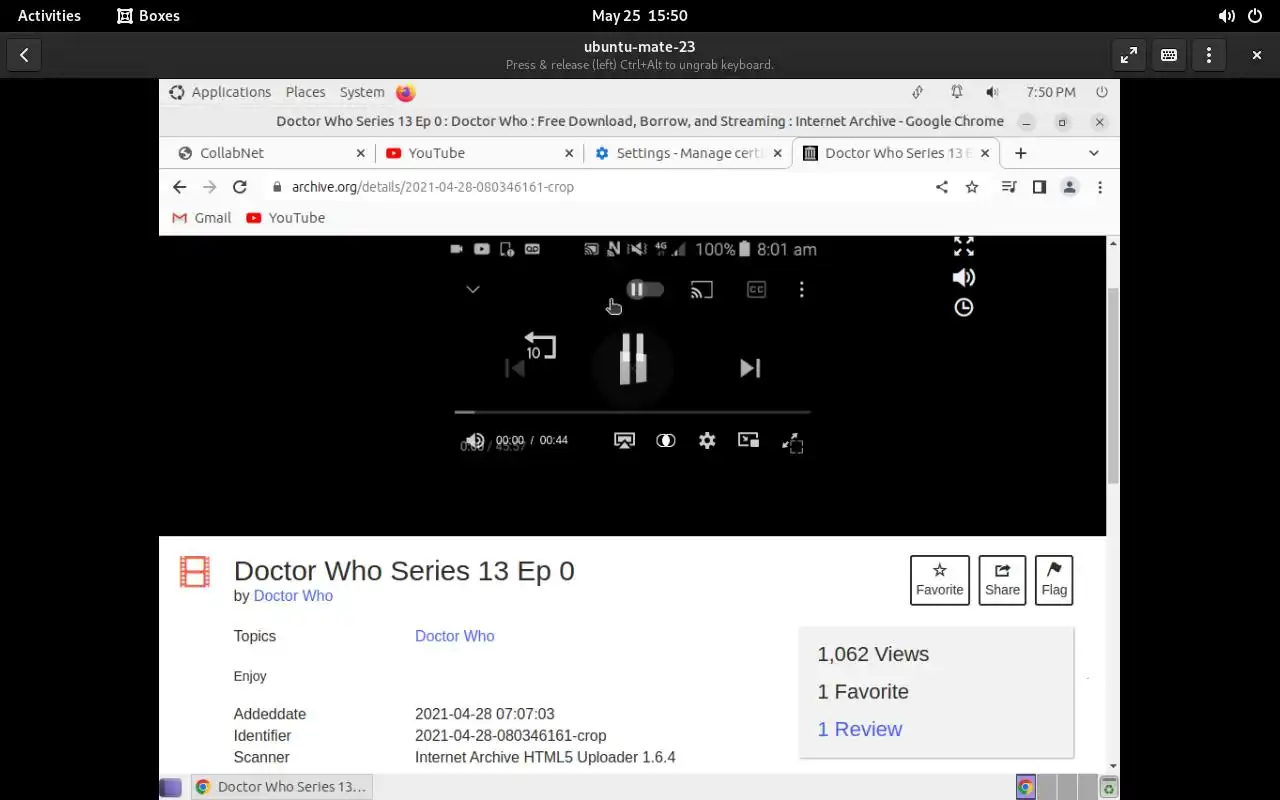Open the 1 Review link
The width and height of the screenshot is (1280, 800).
860,729
